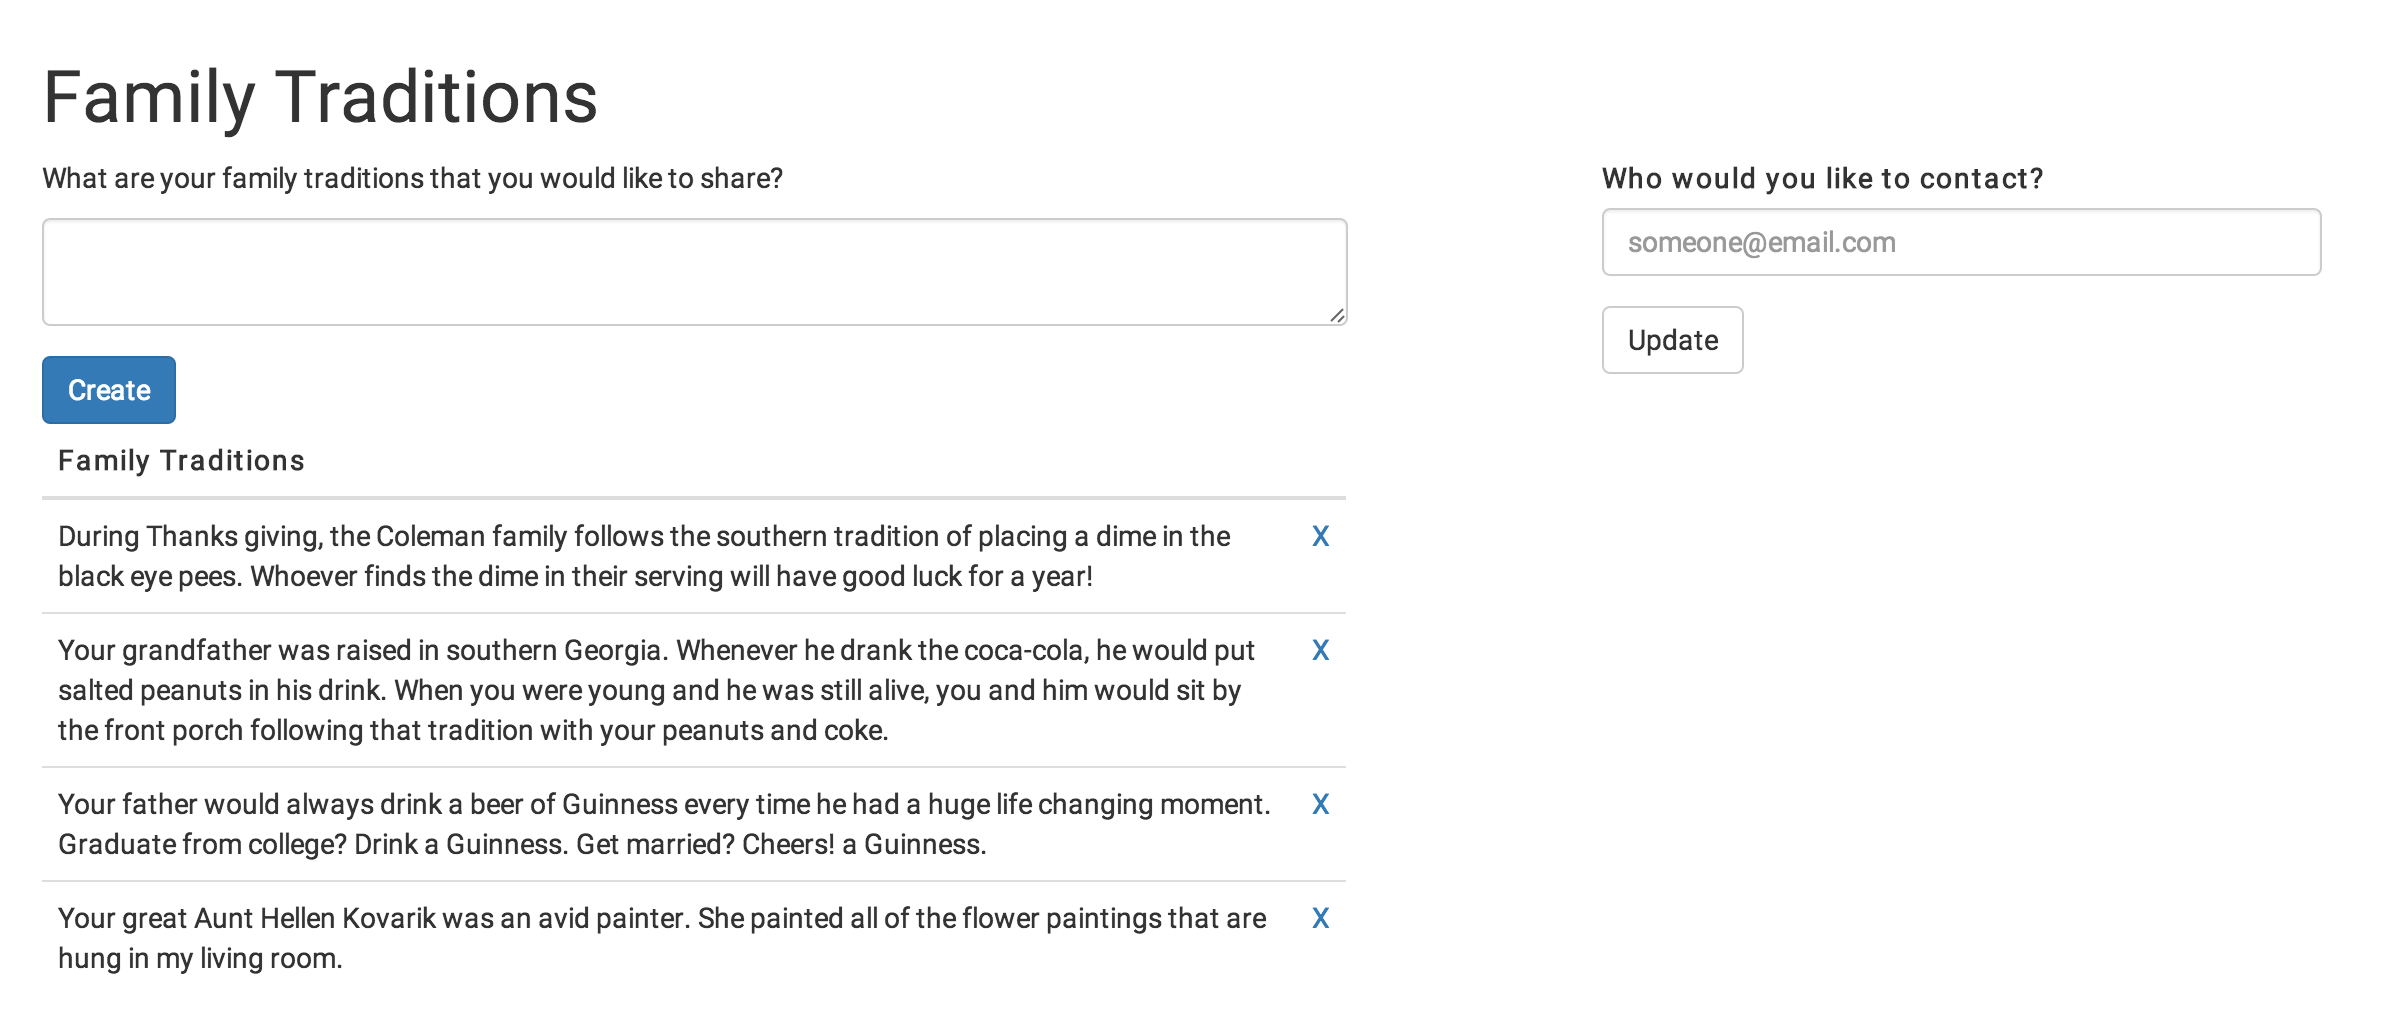
Task: Grab the text area resize handle
Action: tap(1337, 315)
